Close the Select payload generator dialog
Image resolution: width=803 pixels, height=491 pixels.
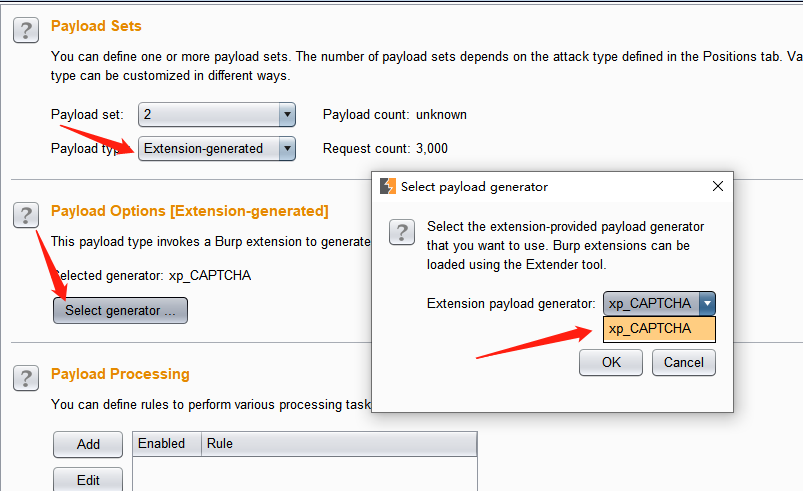(717, 186)
